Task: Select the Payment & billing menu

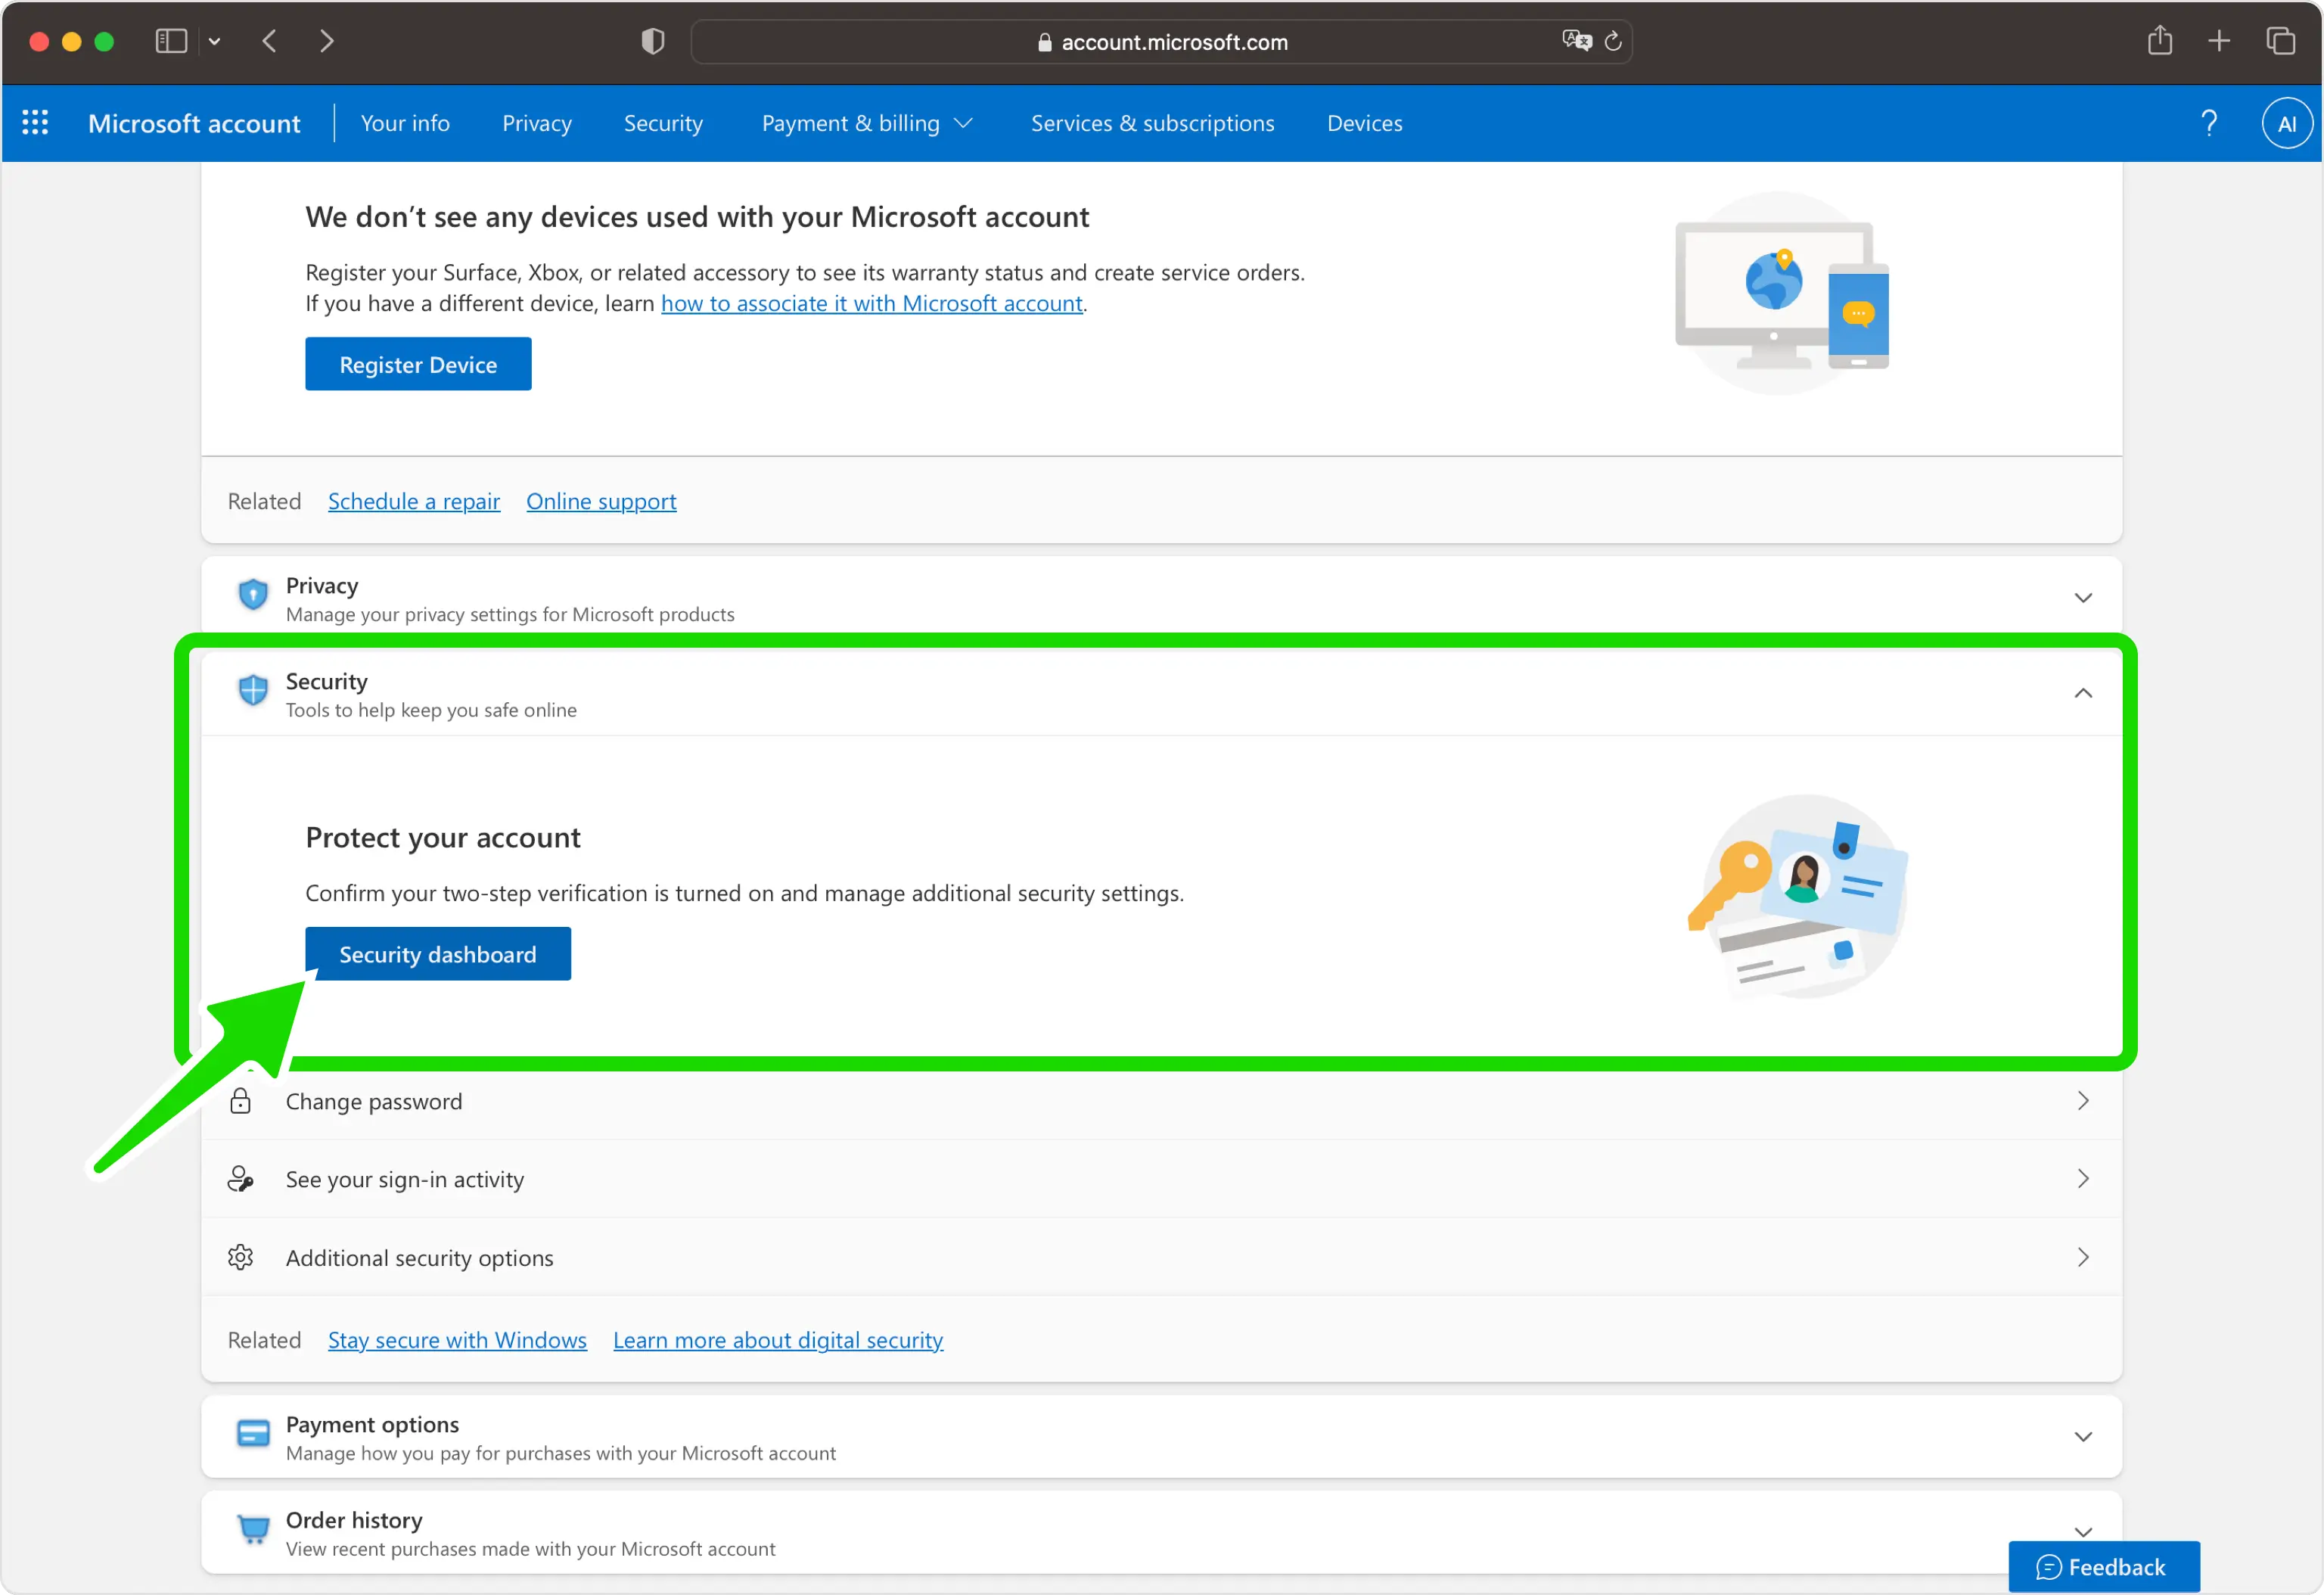Action: (x=865, y=122)
